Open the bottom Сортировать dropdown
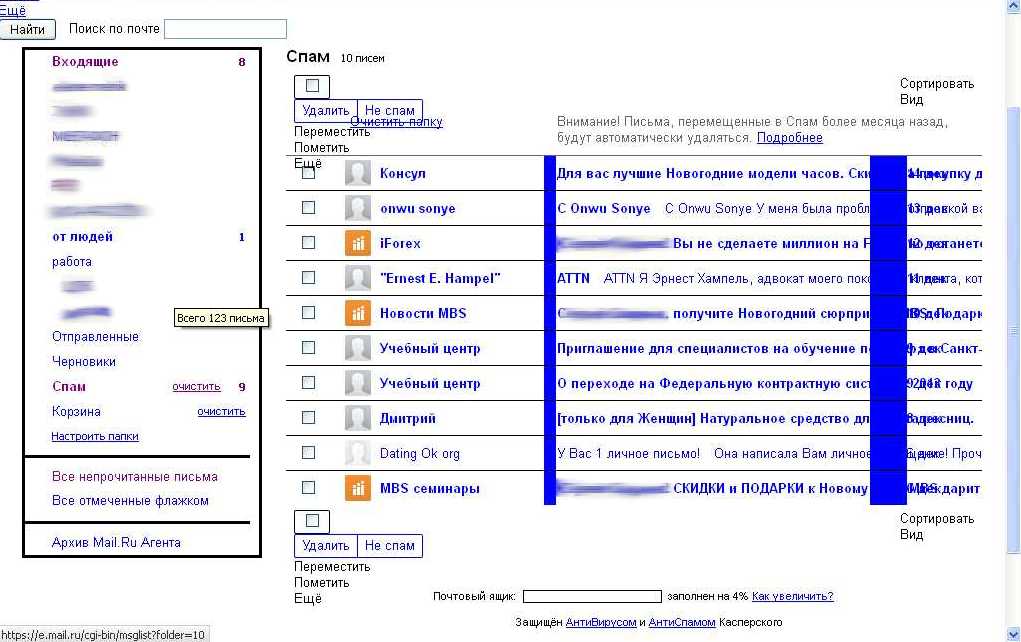The image size is (1021, 642). (937, 518)
